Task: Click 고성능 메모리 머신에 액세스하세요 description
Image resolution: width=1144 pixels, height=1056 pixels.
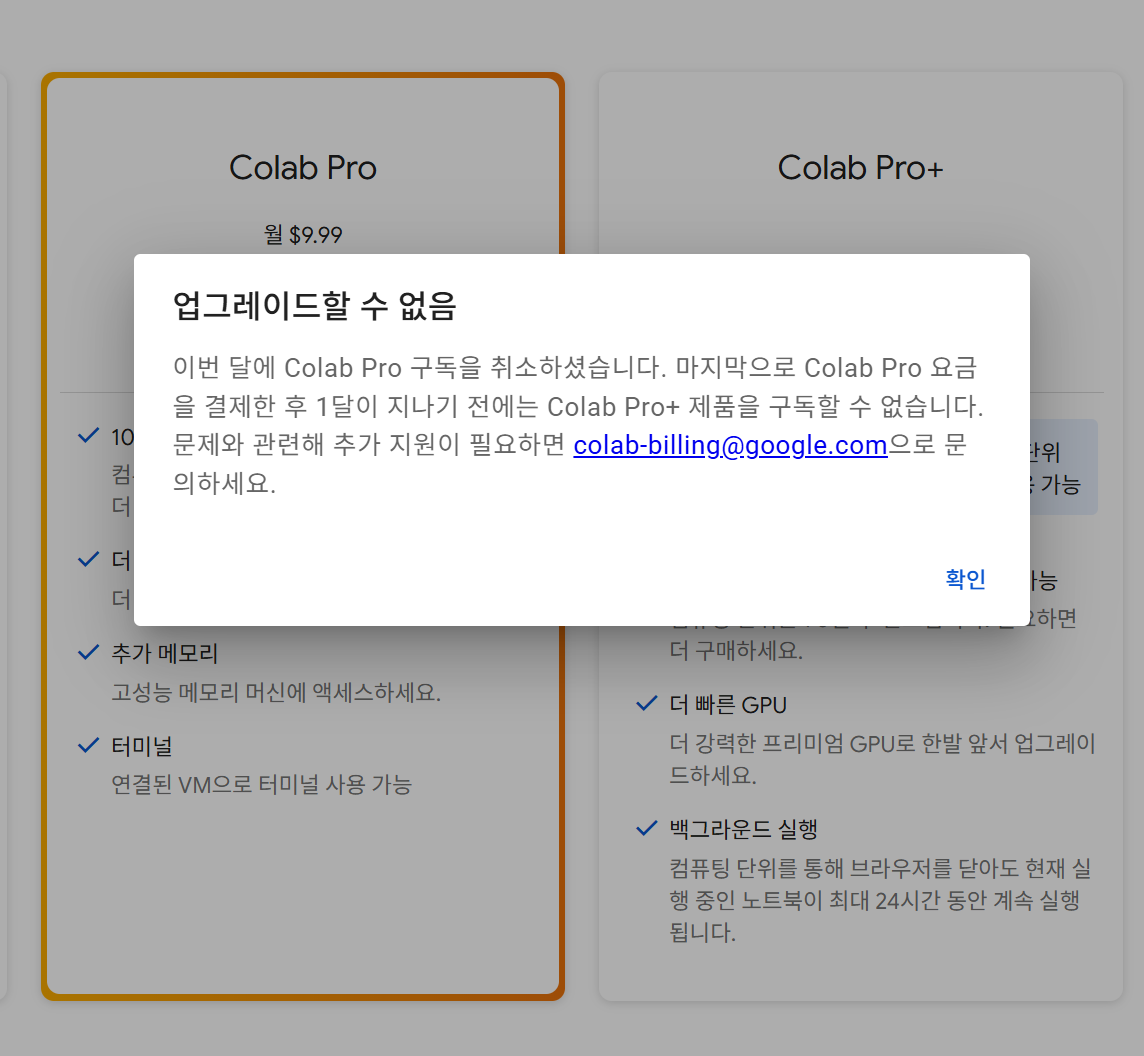Action: 276,692
